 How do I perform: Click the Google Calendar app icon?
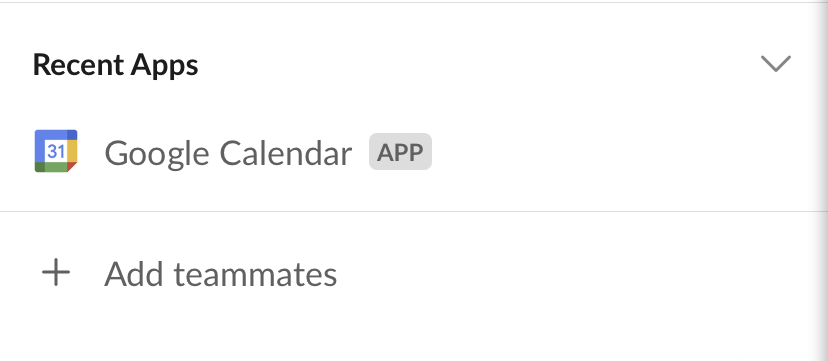(x=56, y=151)
